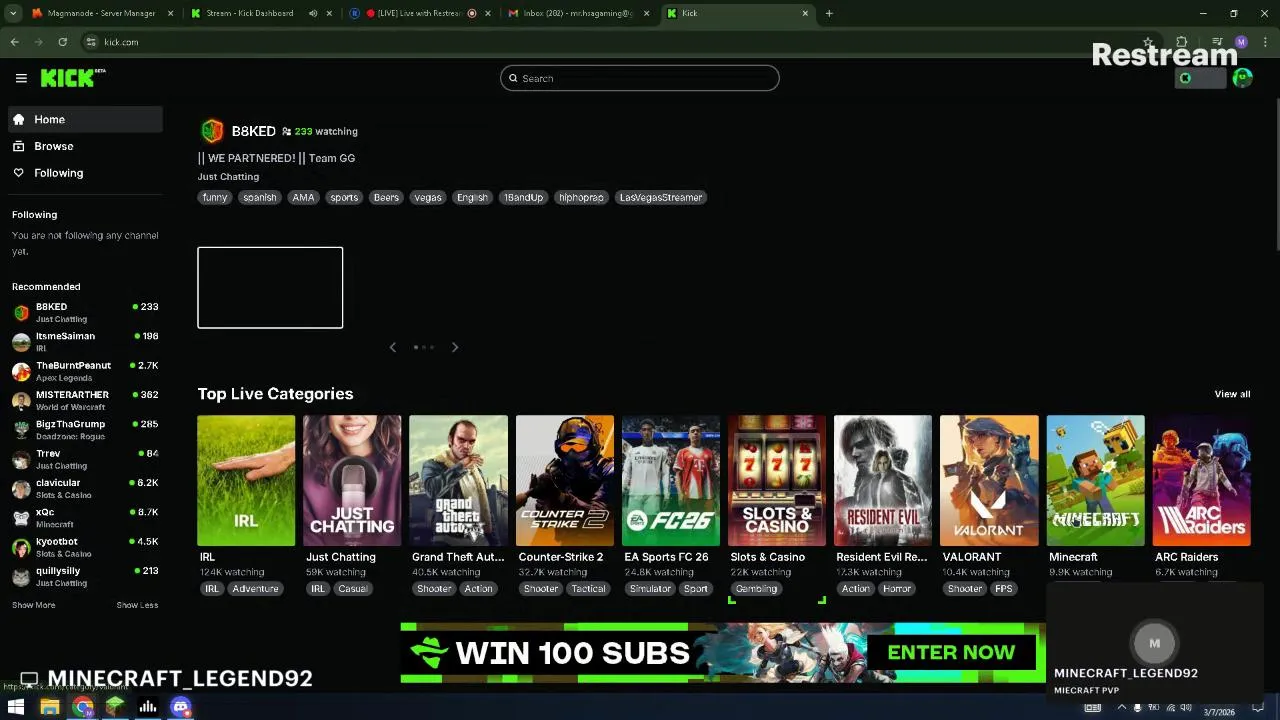Image resolution: width=1280 pixels, height=720 pixels.
Task: Reload the page
Action: click(x=62, y=42)
